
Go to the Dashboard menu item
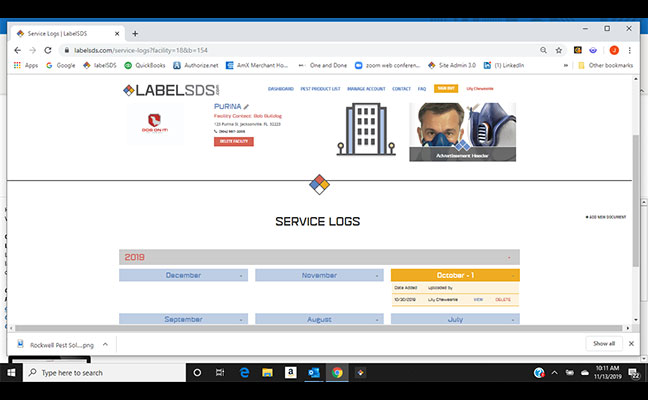tap(281, 89)
